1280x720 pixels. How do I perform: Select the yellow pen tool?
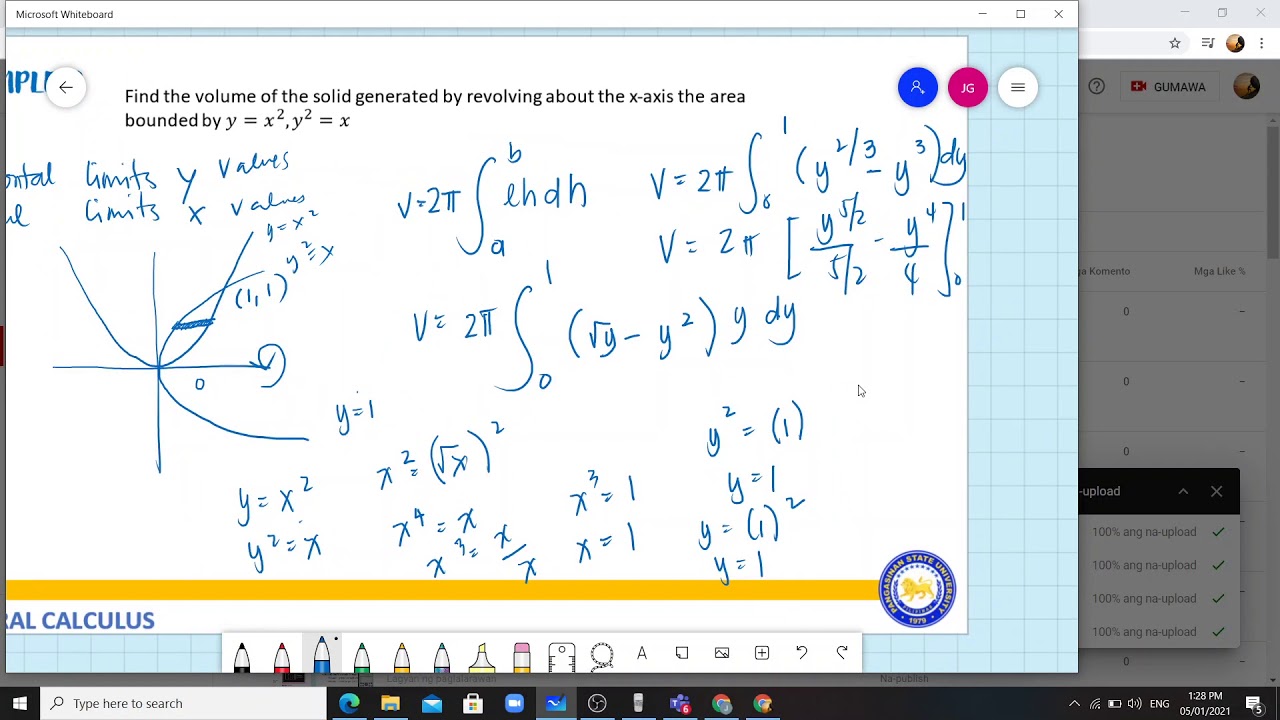[x=402, y=655]
